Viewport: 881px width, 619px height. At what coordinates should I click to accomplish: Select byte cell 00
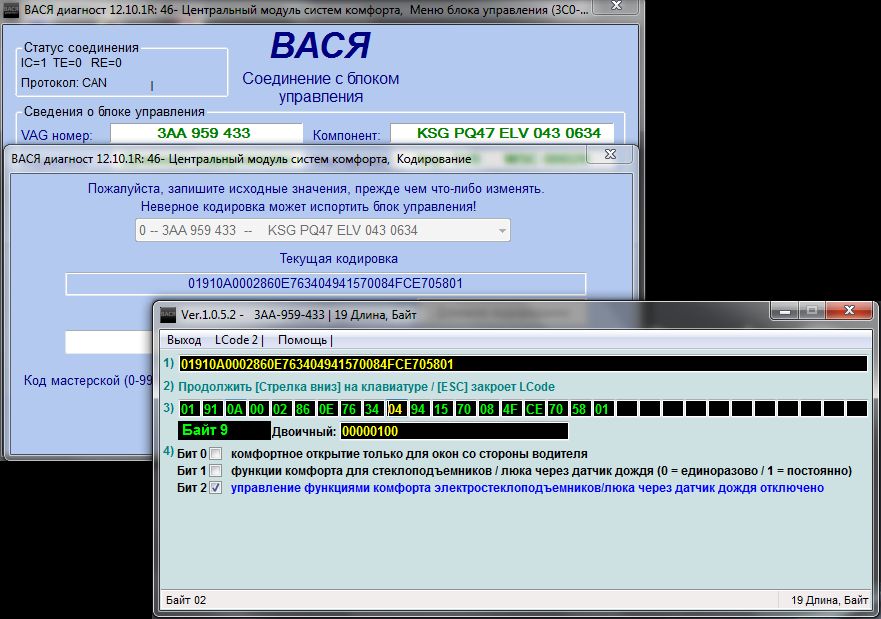click(x=257, y=409)
